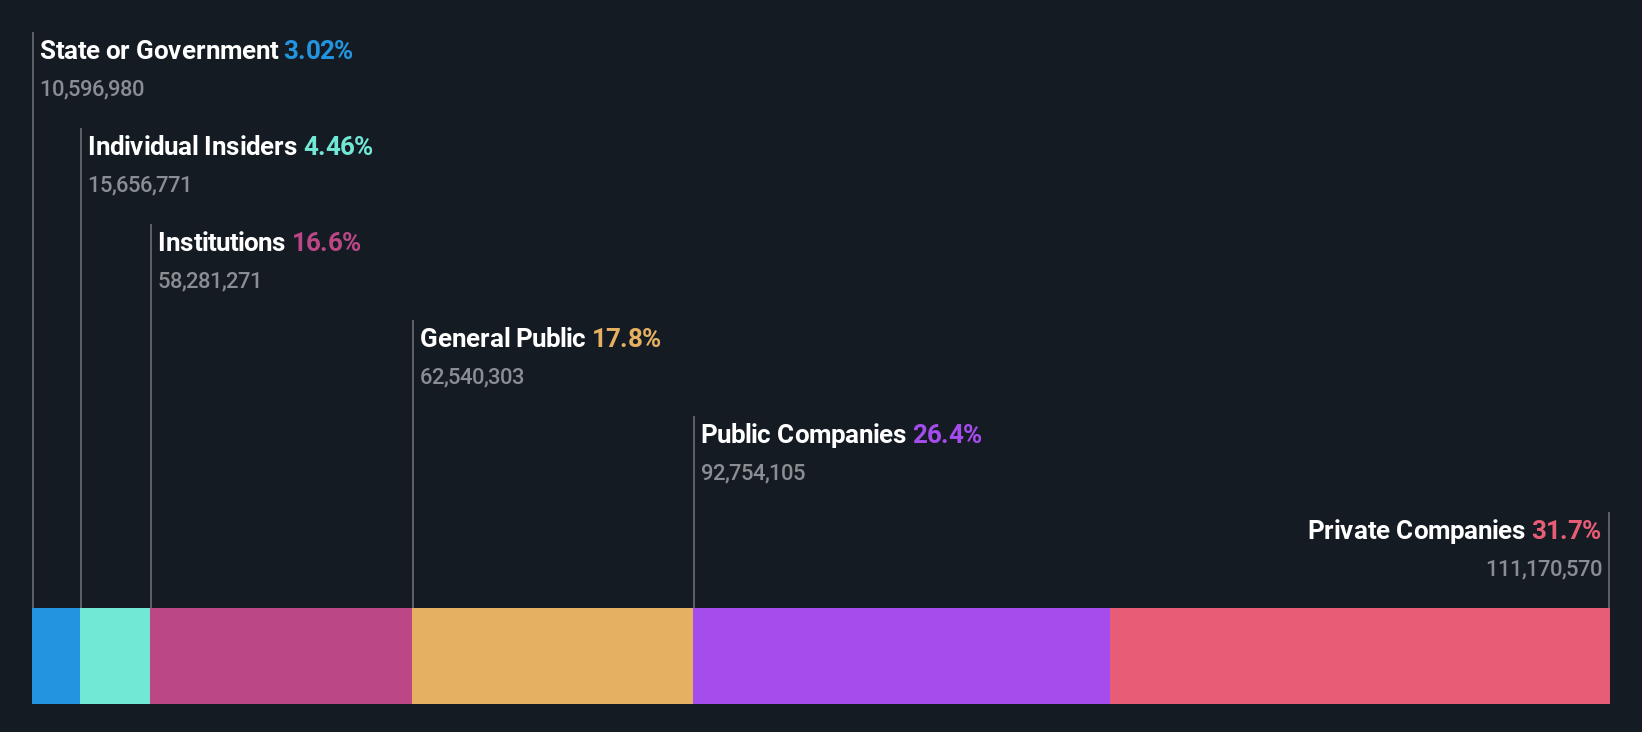Viewport: 1642px width, 732px height.
Task: Click the red Private Companies bar segment
Action: [1359, 656]
